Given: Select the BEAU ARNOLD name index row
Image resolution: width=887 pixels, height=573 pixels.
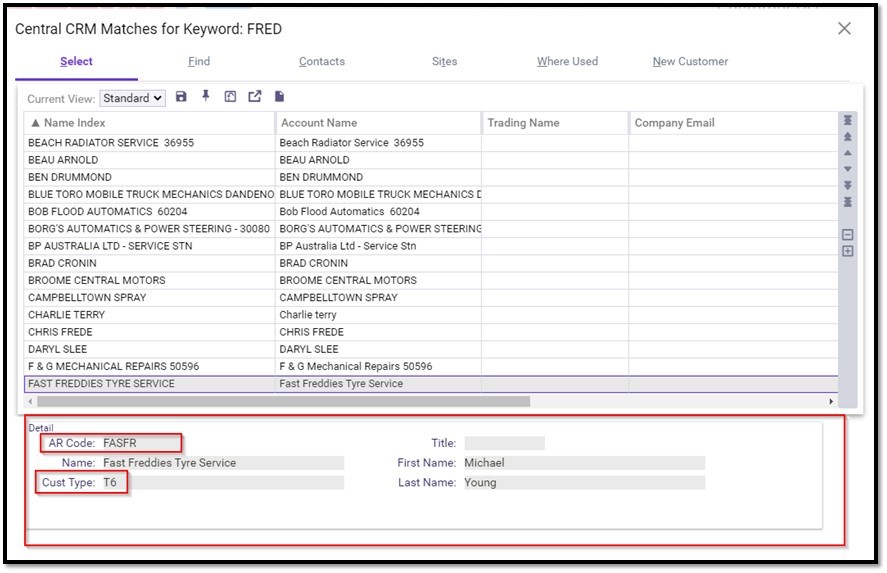Looking at the screenshot, I should pyautogui.click(x=149, y=160).
